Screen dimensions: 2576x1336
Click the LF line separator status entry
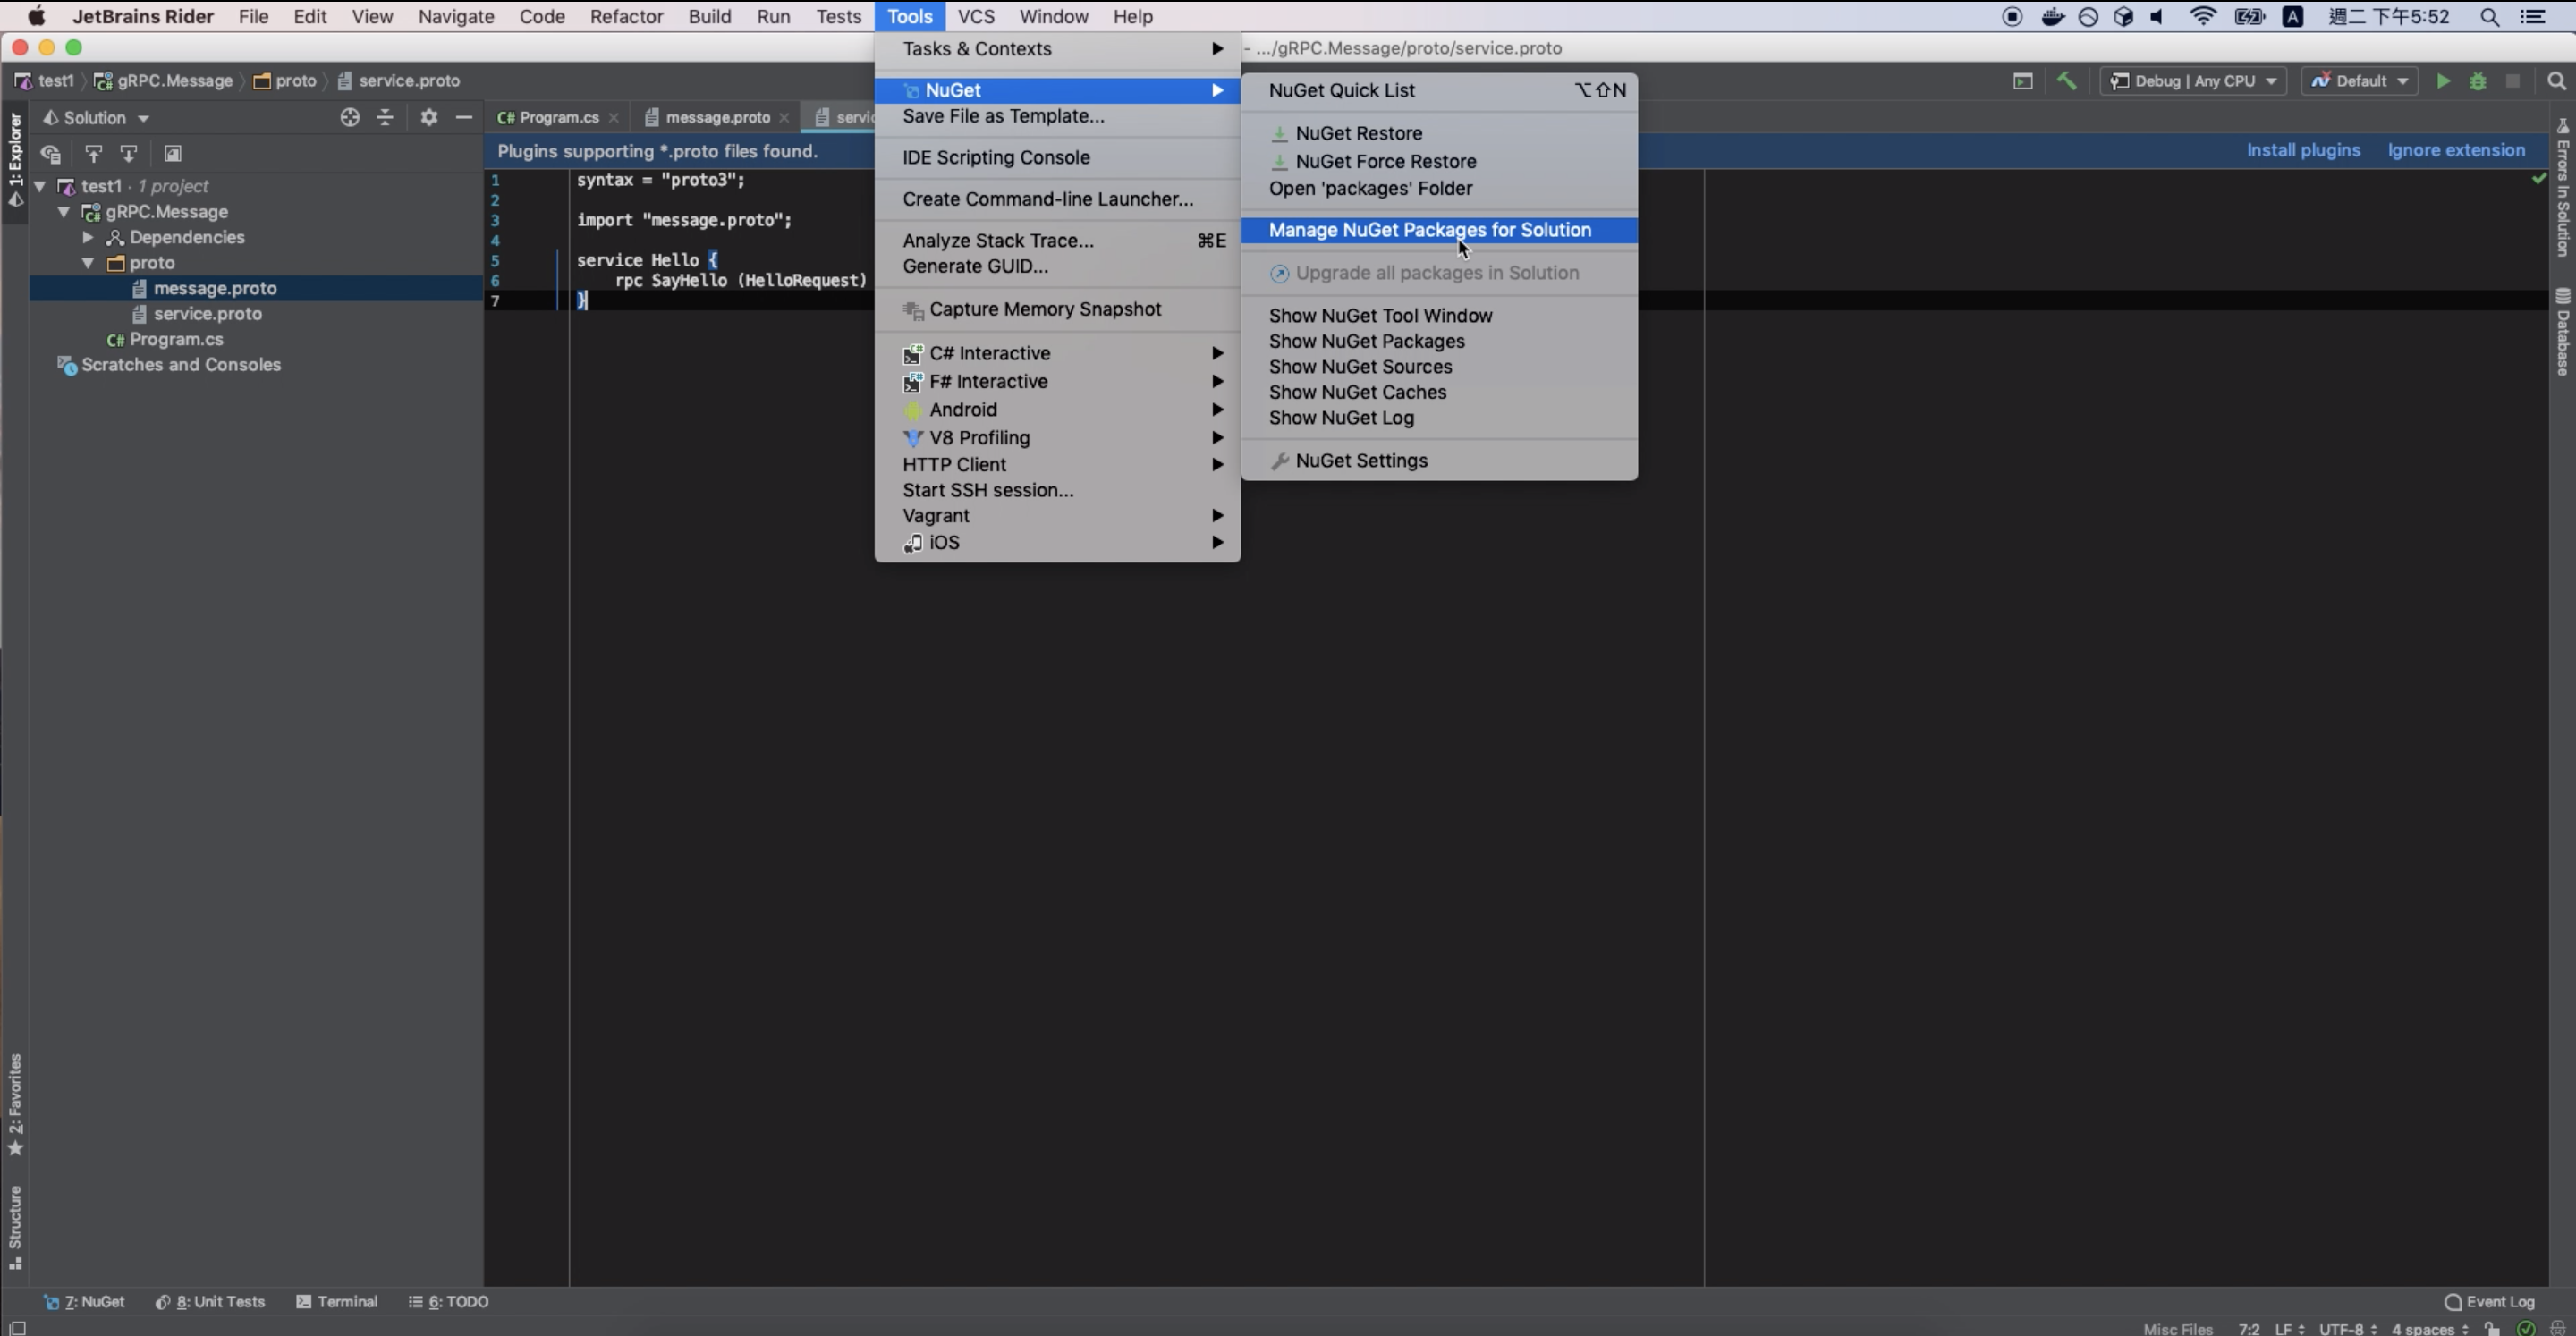[2289, 1328]
